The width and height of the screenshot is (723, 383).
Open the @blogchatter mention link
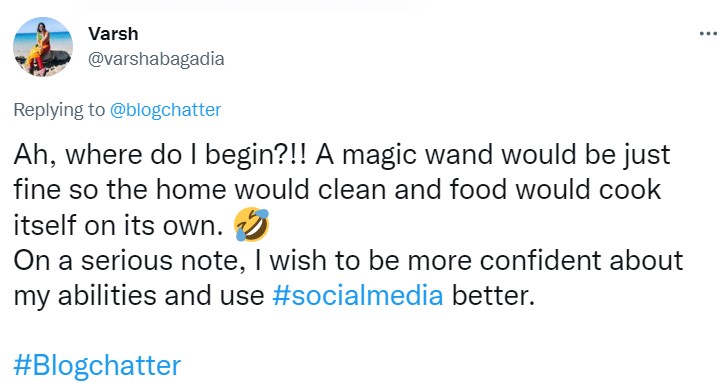(165, 110)
